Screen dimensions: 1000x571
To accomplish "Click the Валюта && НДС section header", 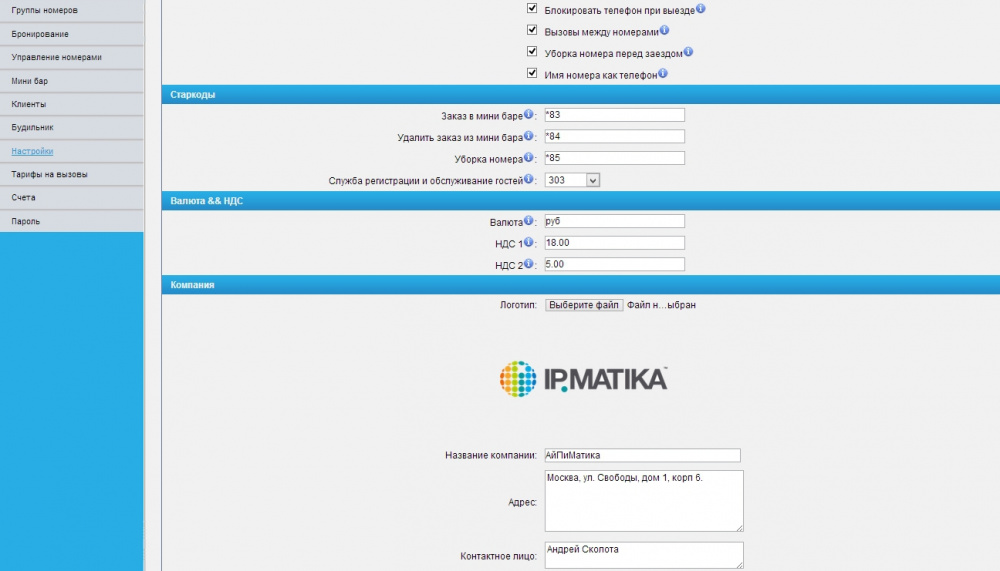I will 580,201.
